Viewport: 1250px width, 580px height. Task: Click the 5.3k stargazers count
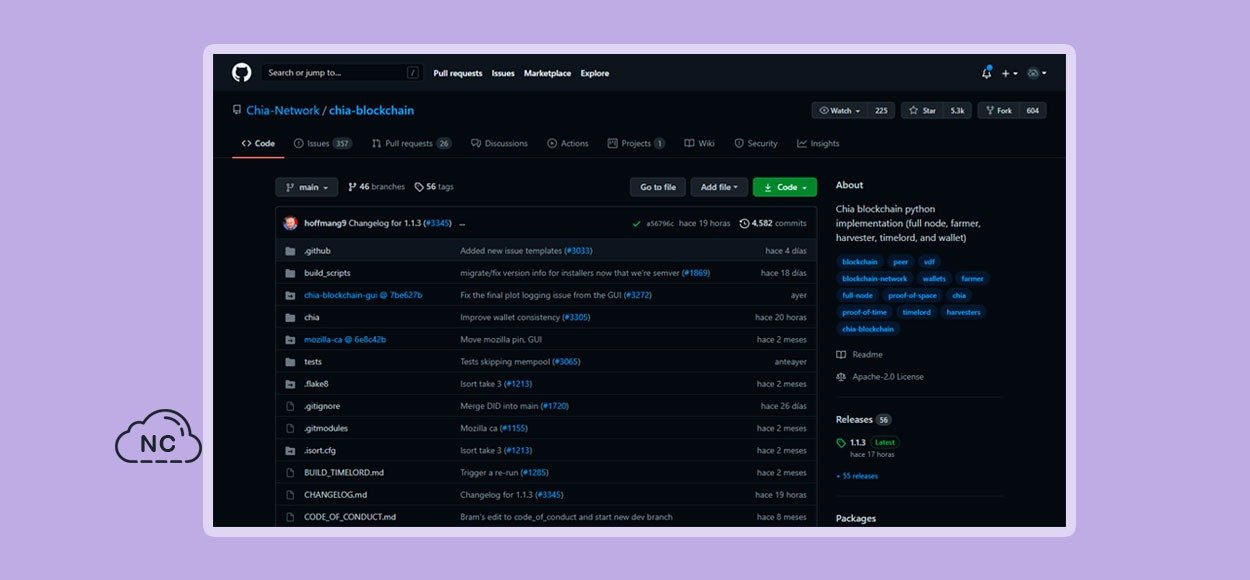(x=957, y=111)
